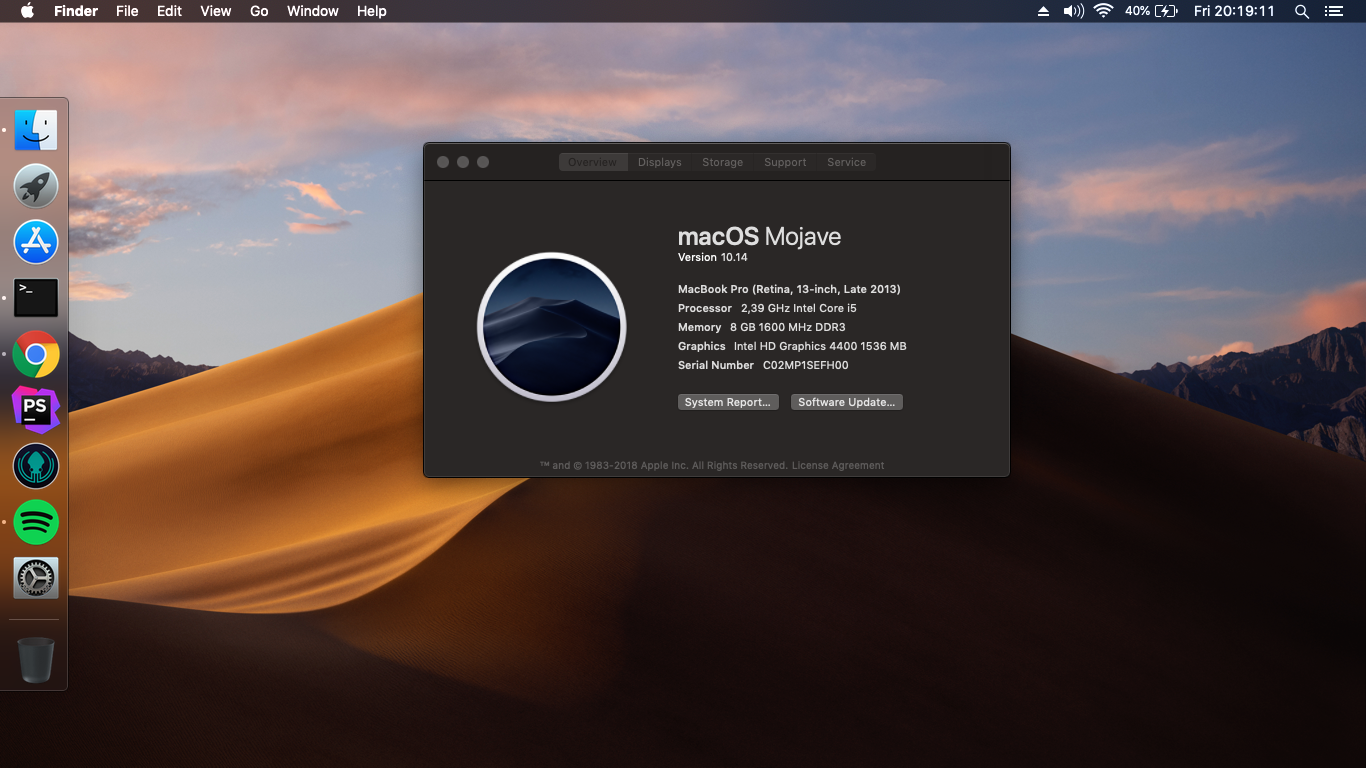Switch to the Support tab
Screen dimensions: 1366x768
[785, 162]
